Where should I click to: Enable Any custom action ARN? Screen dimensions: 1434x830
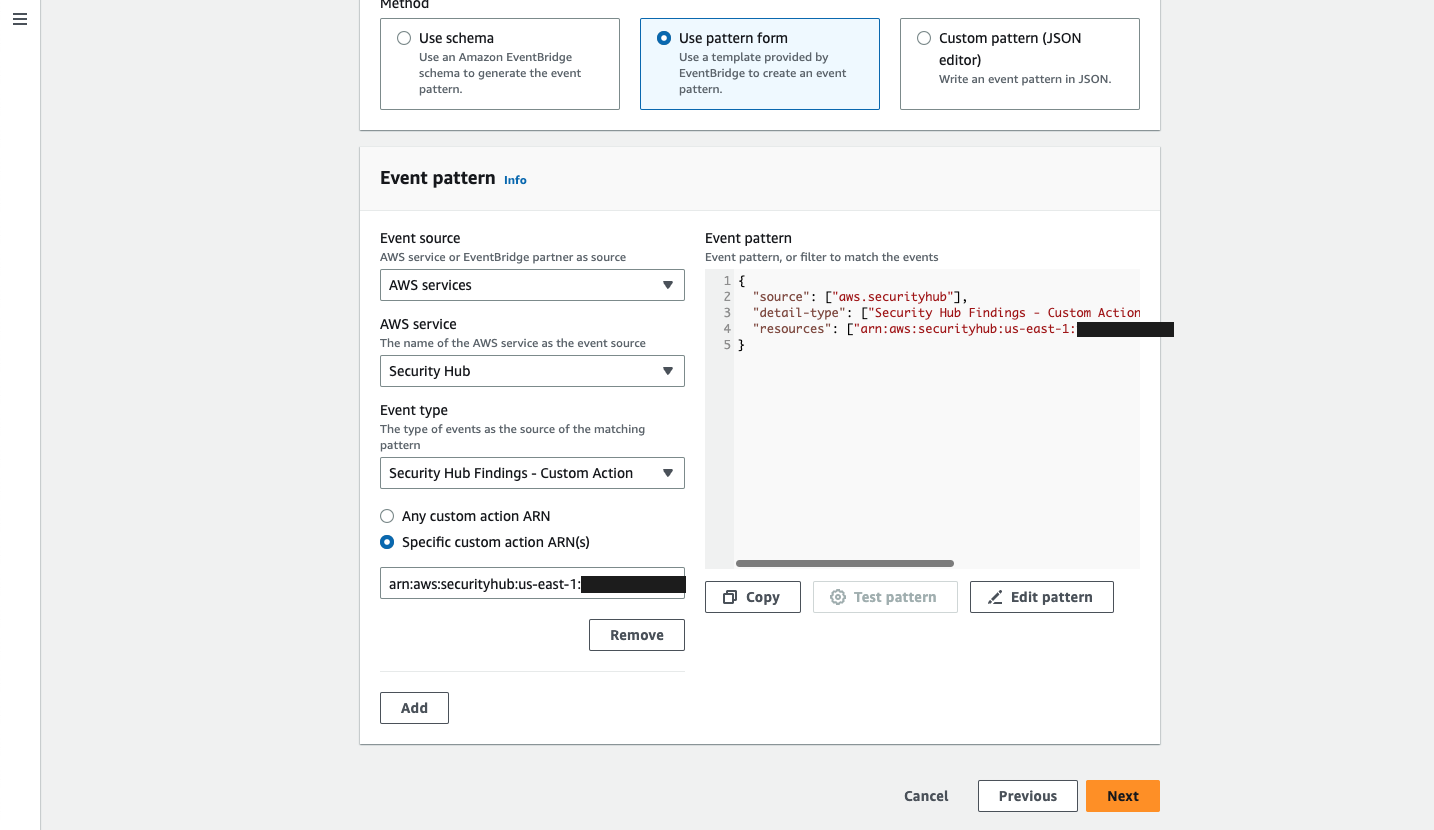pos(387,516)
